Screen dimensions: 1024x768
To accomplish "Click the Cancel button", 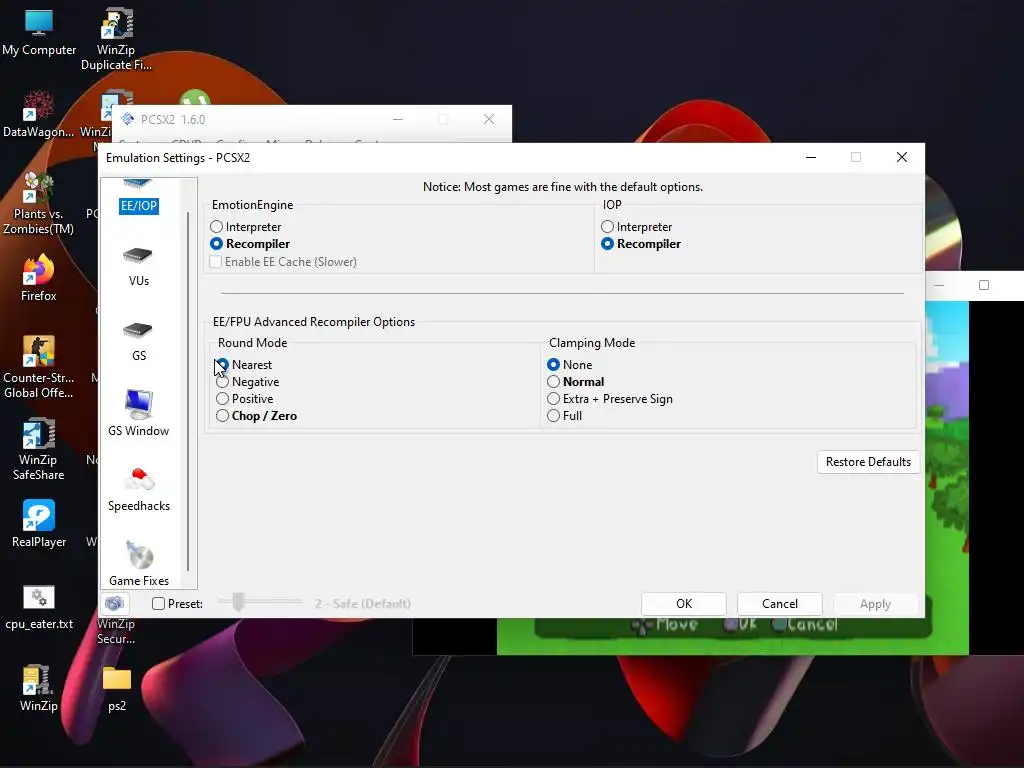I will pos(780,603).
